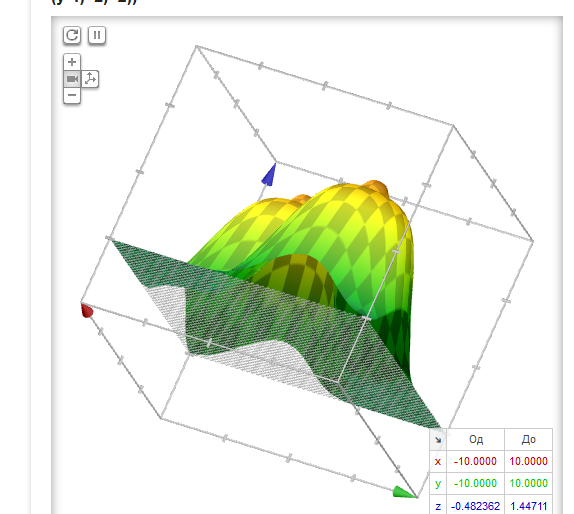
Task: Pause the 3D plot rotation
Action: (x=97, y=35)
